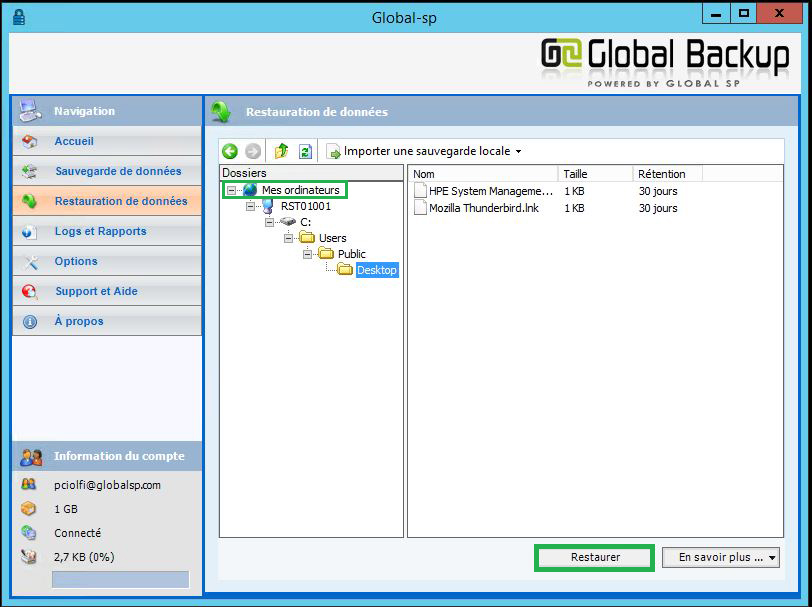
Task: Click the storage usage progress bar
Action: pos(120,580)
